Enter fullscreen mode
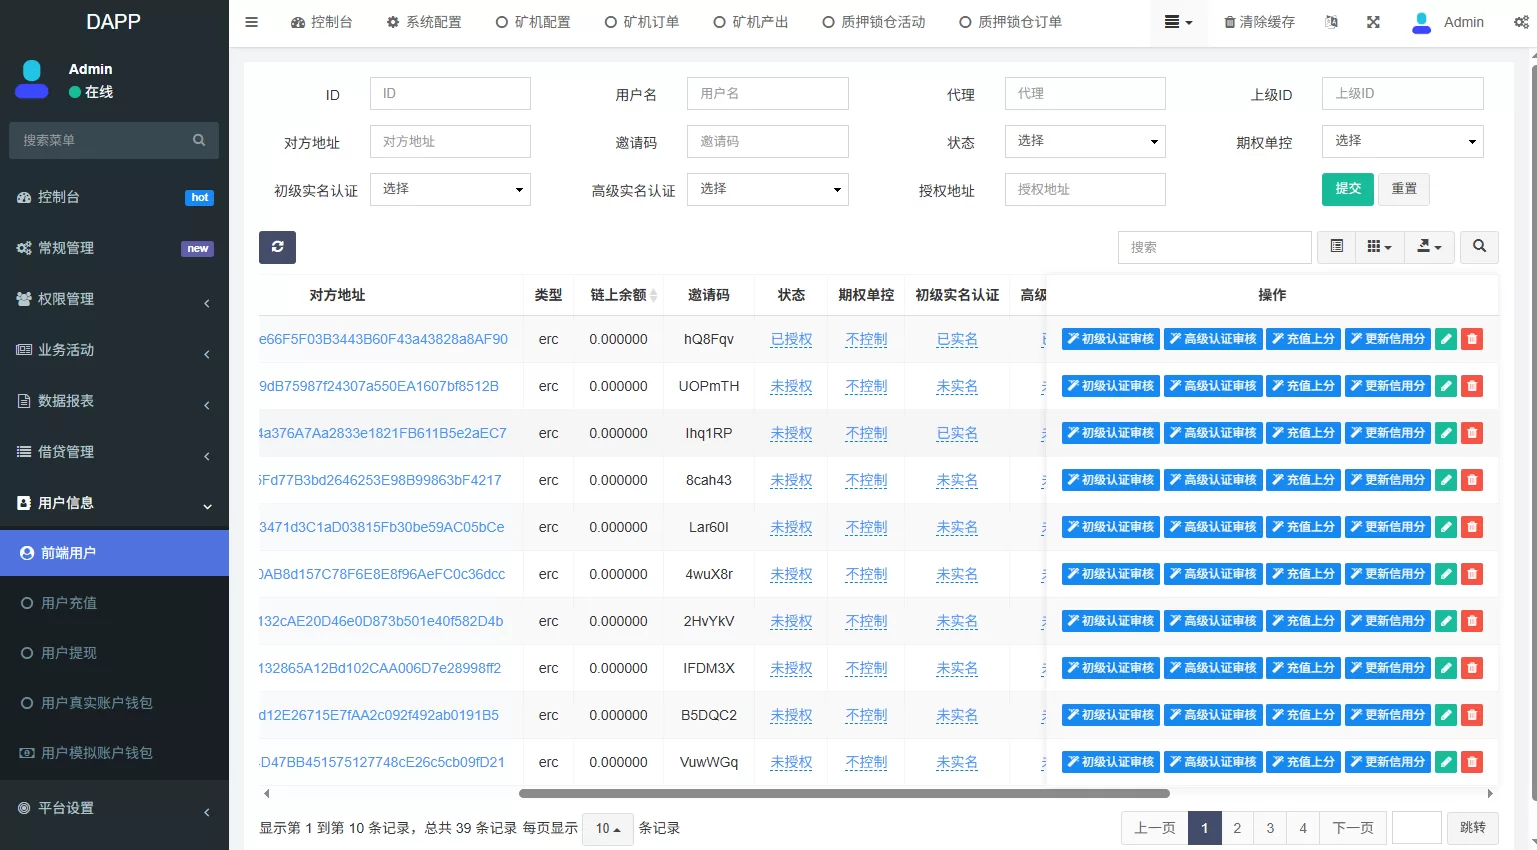The image size is (1537, 850). (x=1373, y=21)
